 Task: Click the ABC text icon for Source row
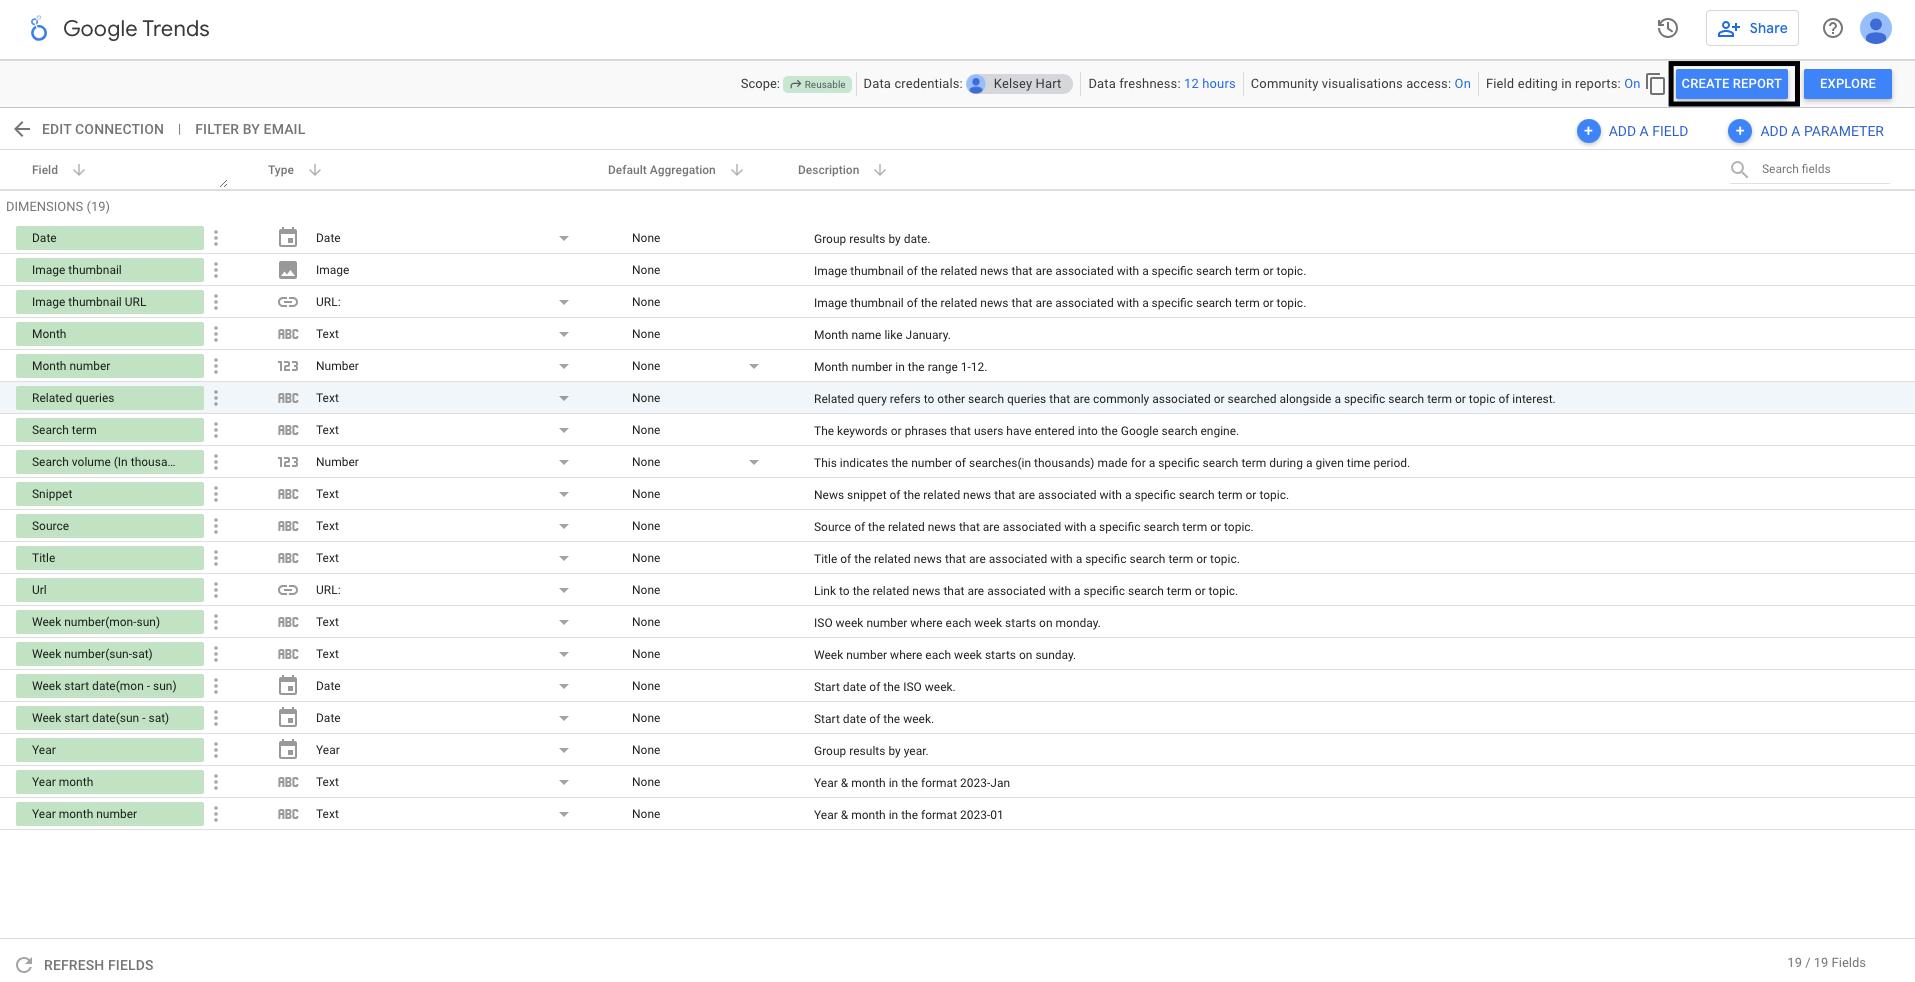[x=288, y=526]
